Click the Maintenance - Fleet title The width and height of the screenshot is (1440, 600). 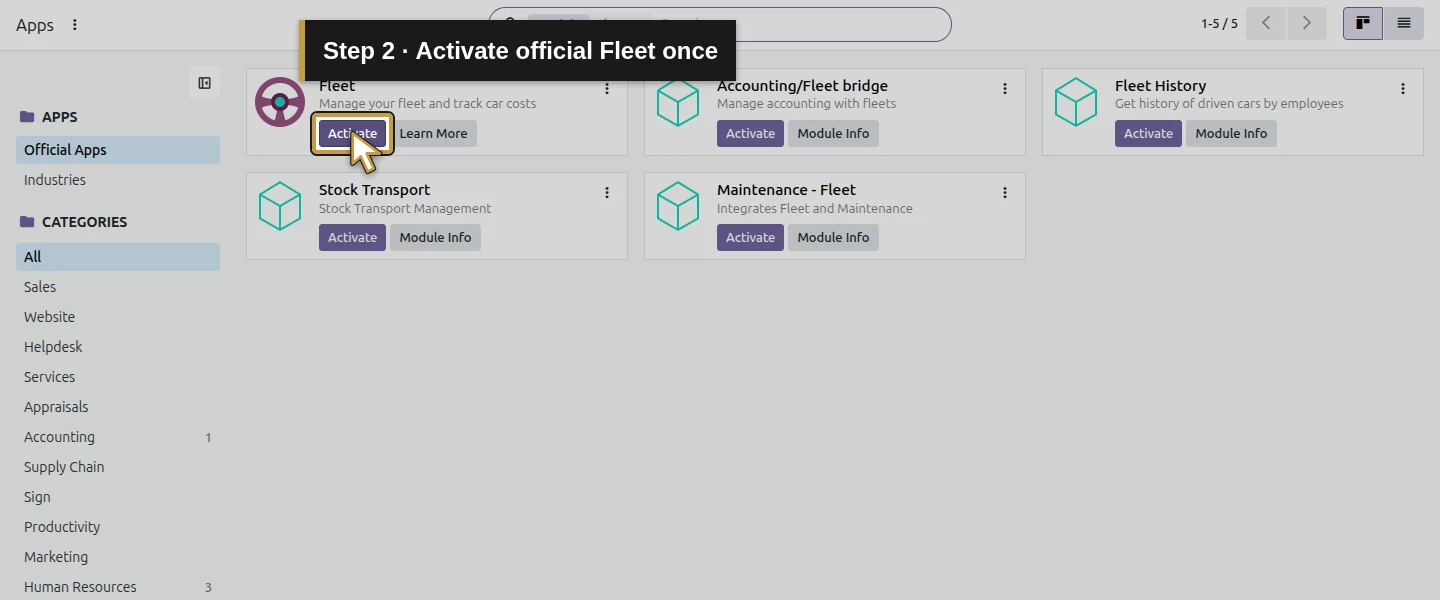coord(786,190)
